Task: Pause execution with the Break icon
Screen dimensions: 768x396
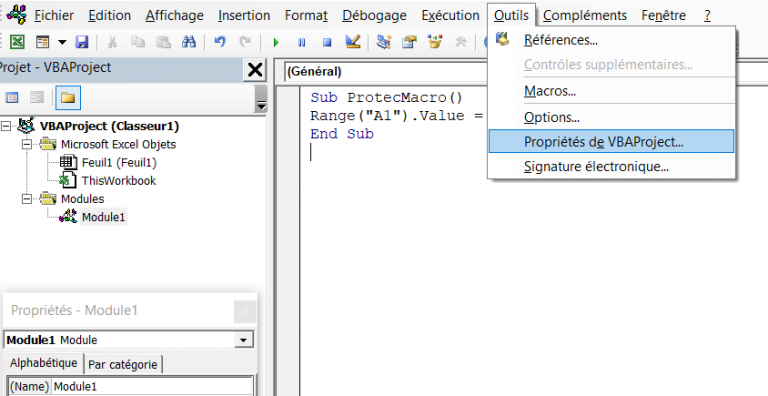Action: (302, 43)
